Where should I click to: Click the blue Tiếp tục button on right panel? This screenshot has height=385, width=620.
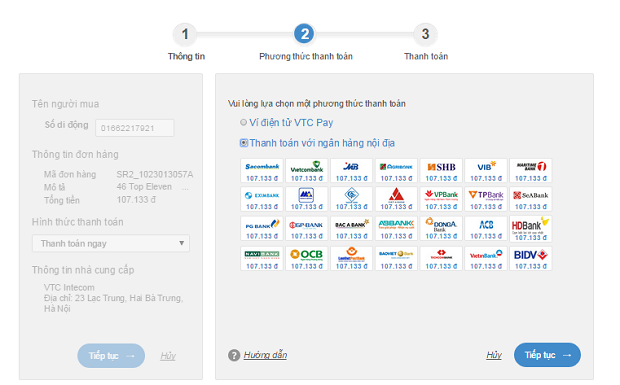tap(547, 355)
